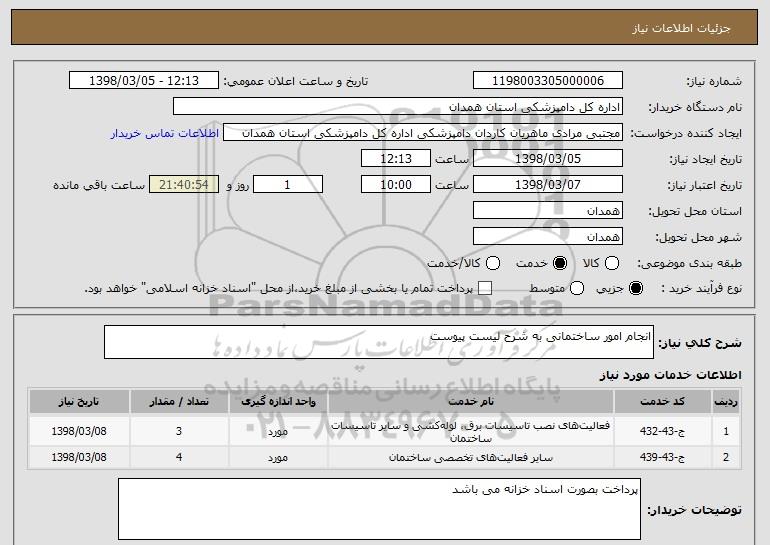The height and width of the screenshot is (545, 770).
Task: Click the کد خدمت column header
Action: tap(662, 402)
